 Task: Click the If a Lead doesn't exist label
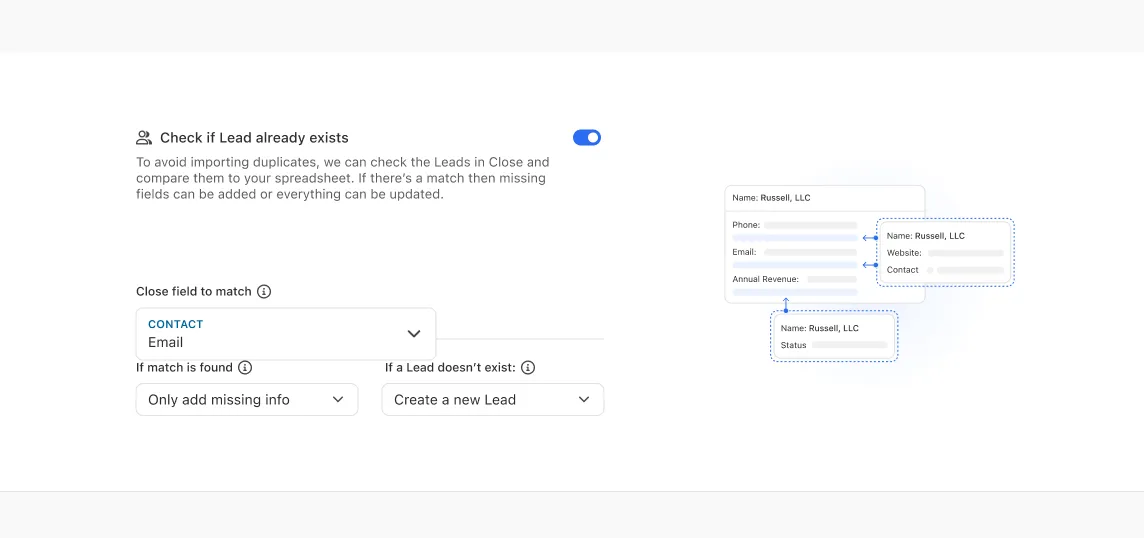[450, 368]
